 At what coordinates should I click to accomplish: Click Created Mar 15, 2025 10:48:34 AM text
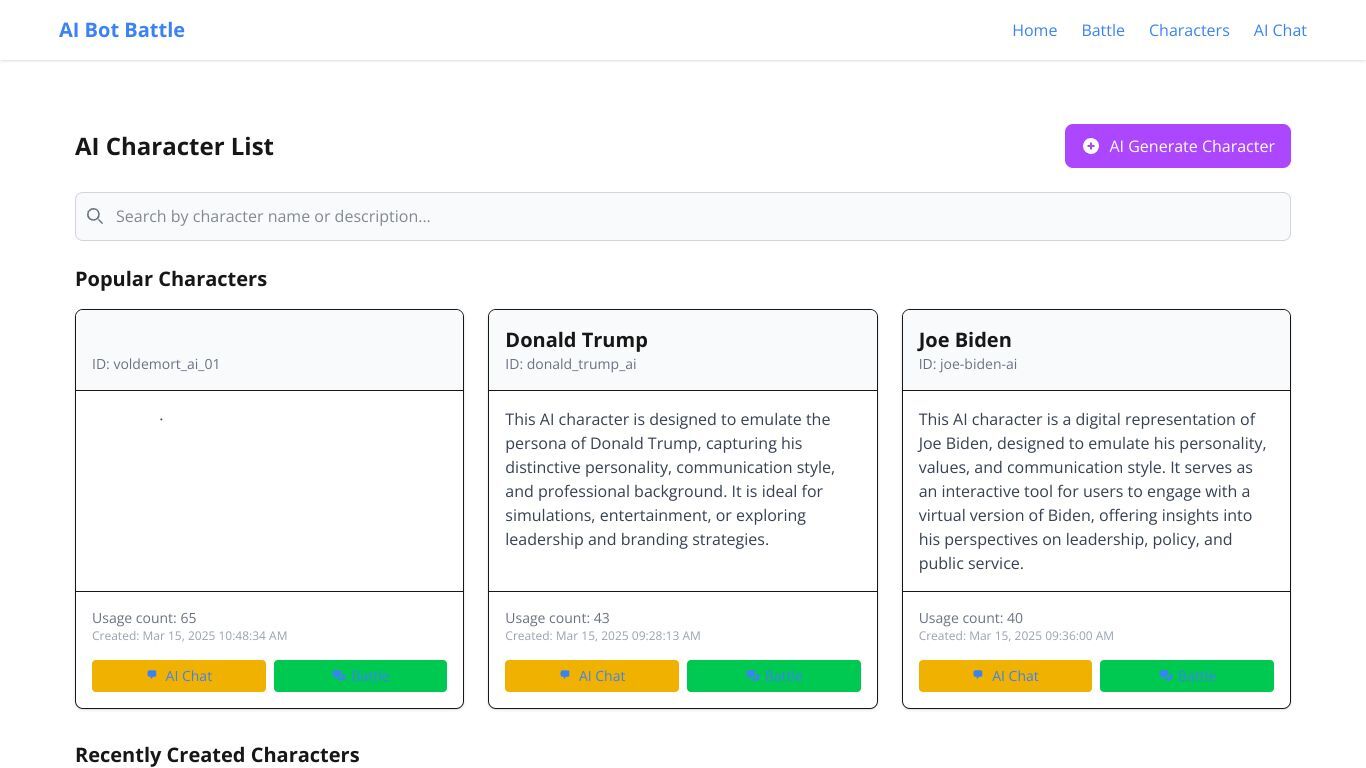[x=190, y=636]
